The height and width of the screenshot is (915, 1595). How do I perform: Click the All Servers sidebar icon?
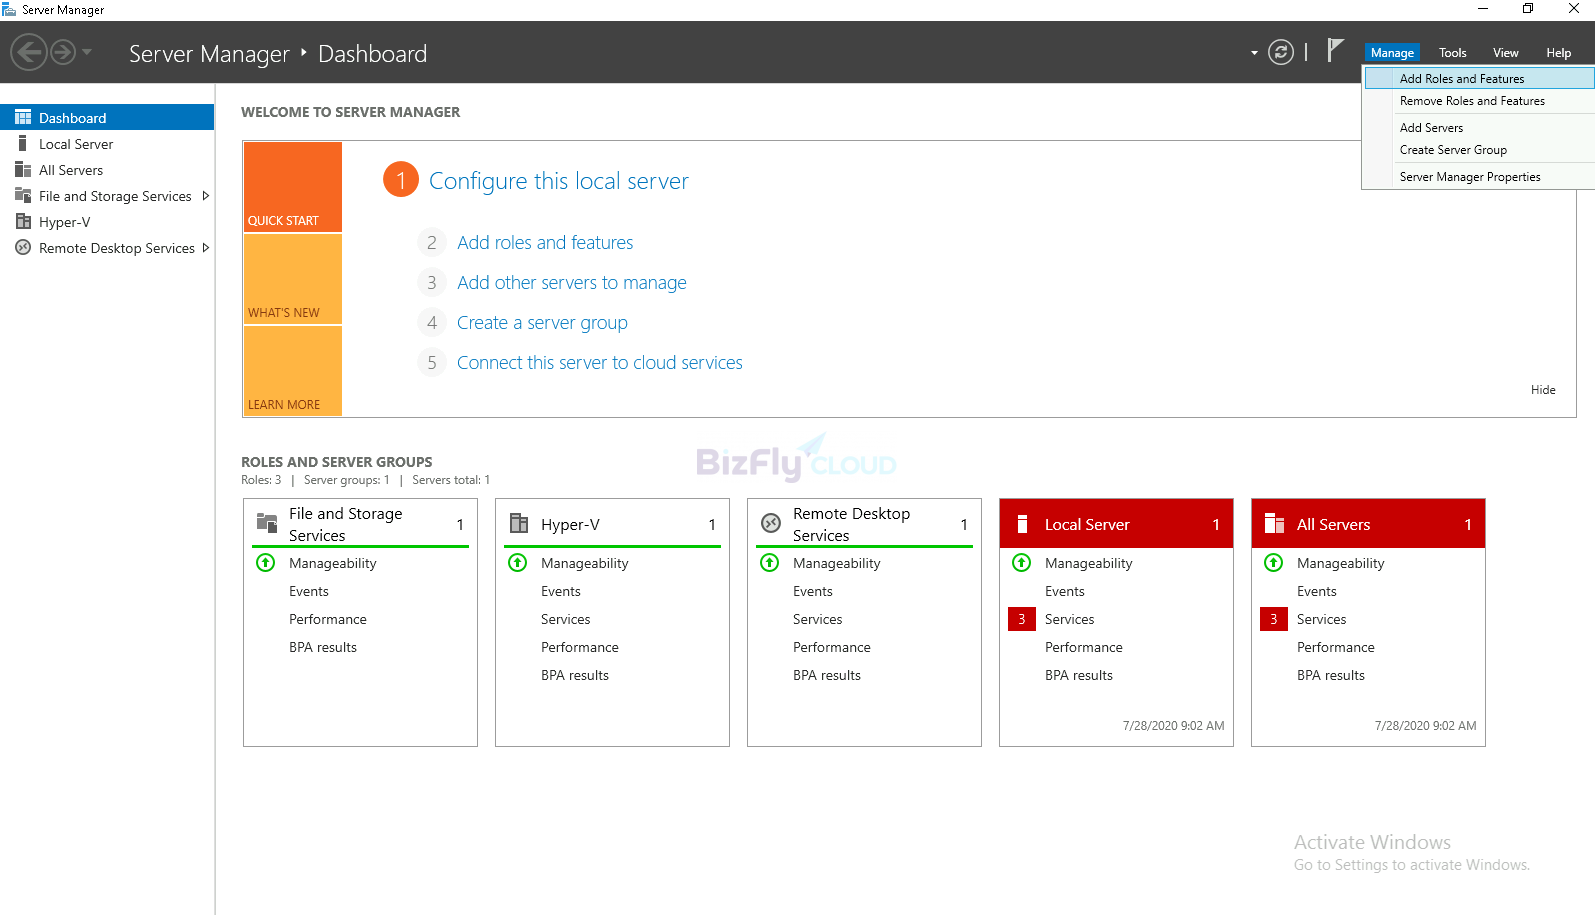[23, 169]
